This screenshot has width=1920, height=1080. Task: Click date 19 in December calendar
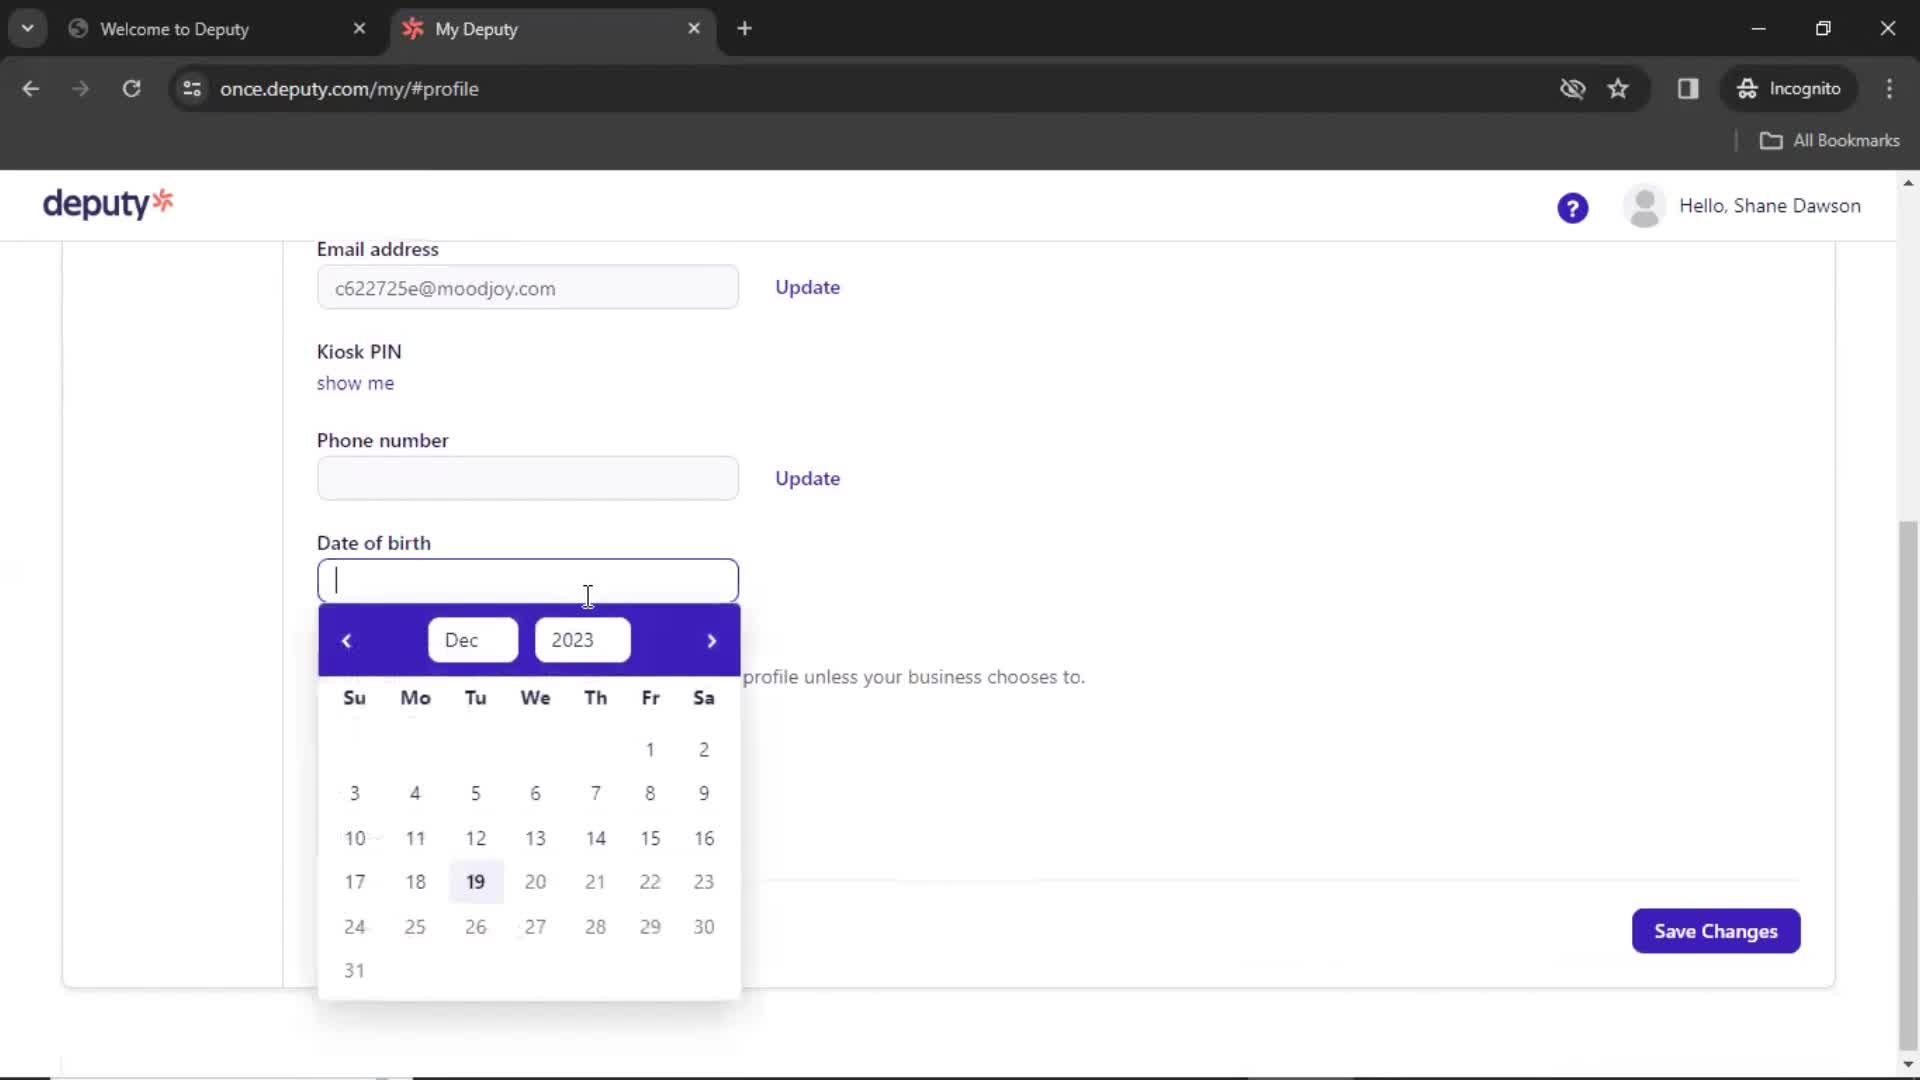click(475, 881)
